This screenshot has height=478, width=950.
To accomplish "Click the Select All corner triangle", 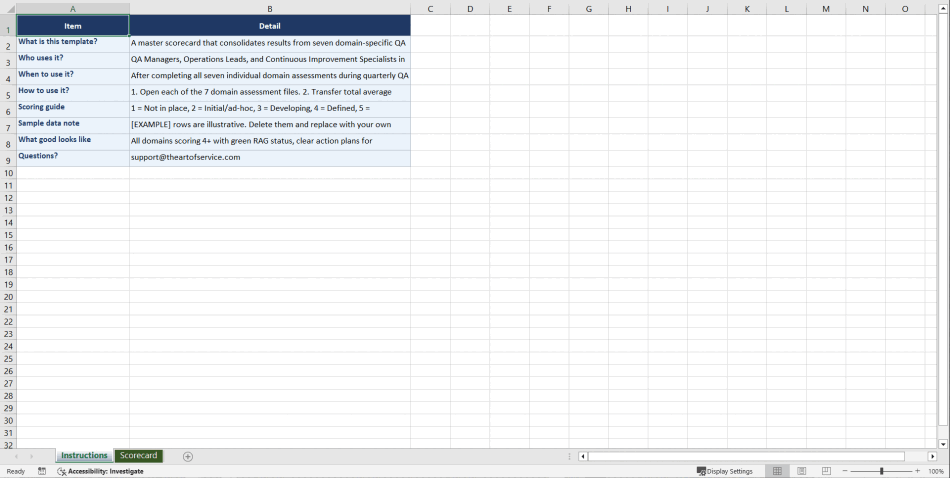I will click(8, 9).
